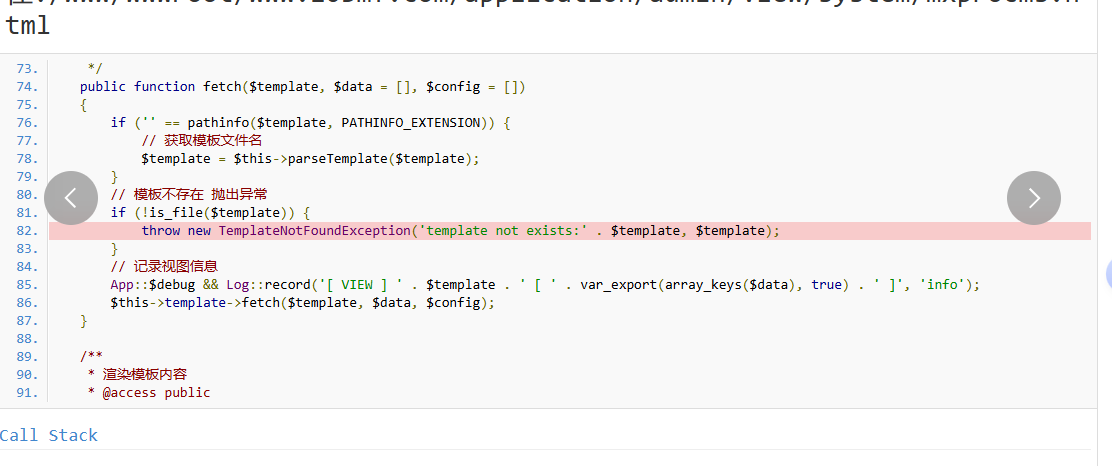Click the '模板不存在 抛出异常' comment
This screenshot has width=1112, height=466.
pyautogui.click(x=188, y=195)
